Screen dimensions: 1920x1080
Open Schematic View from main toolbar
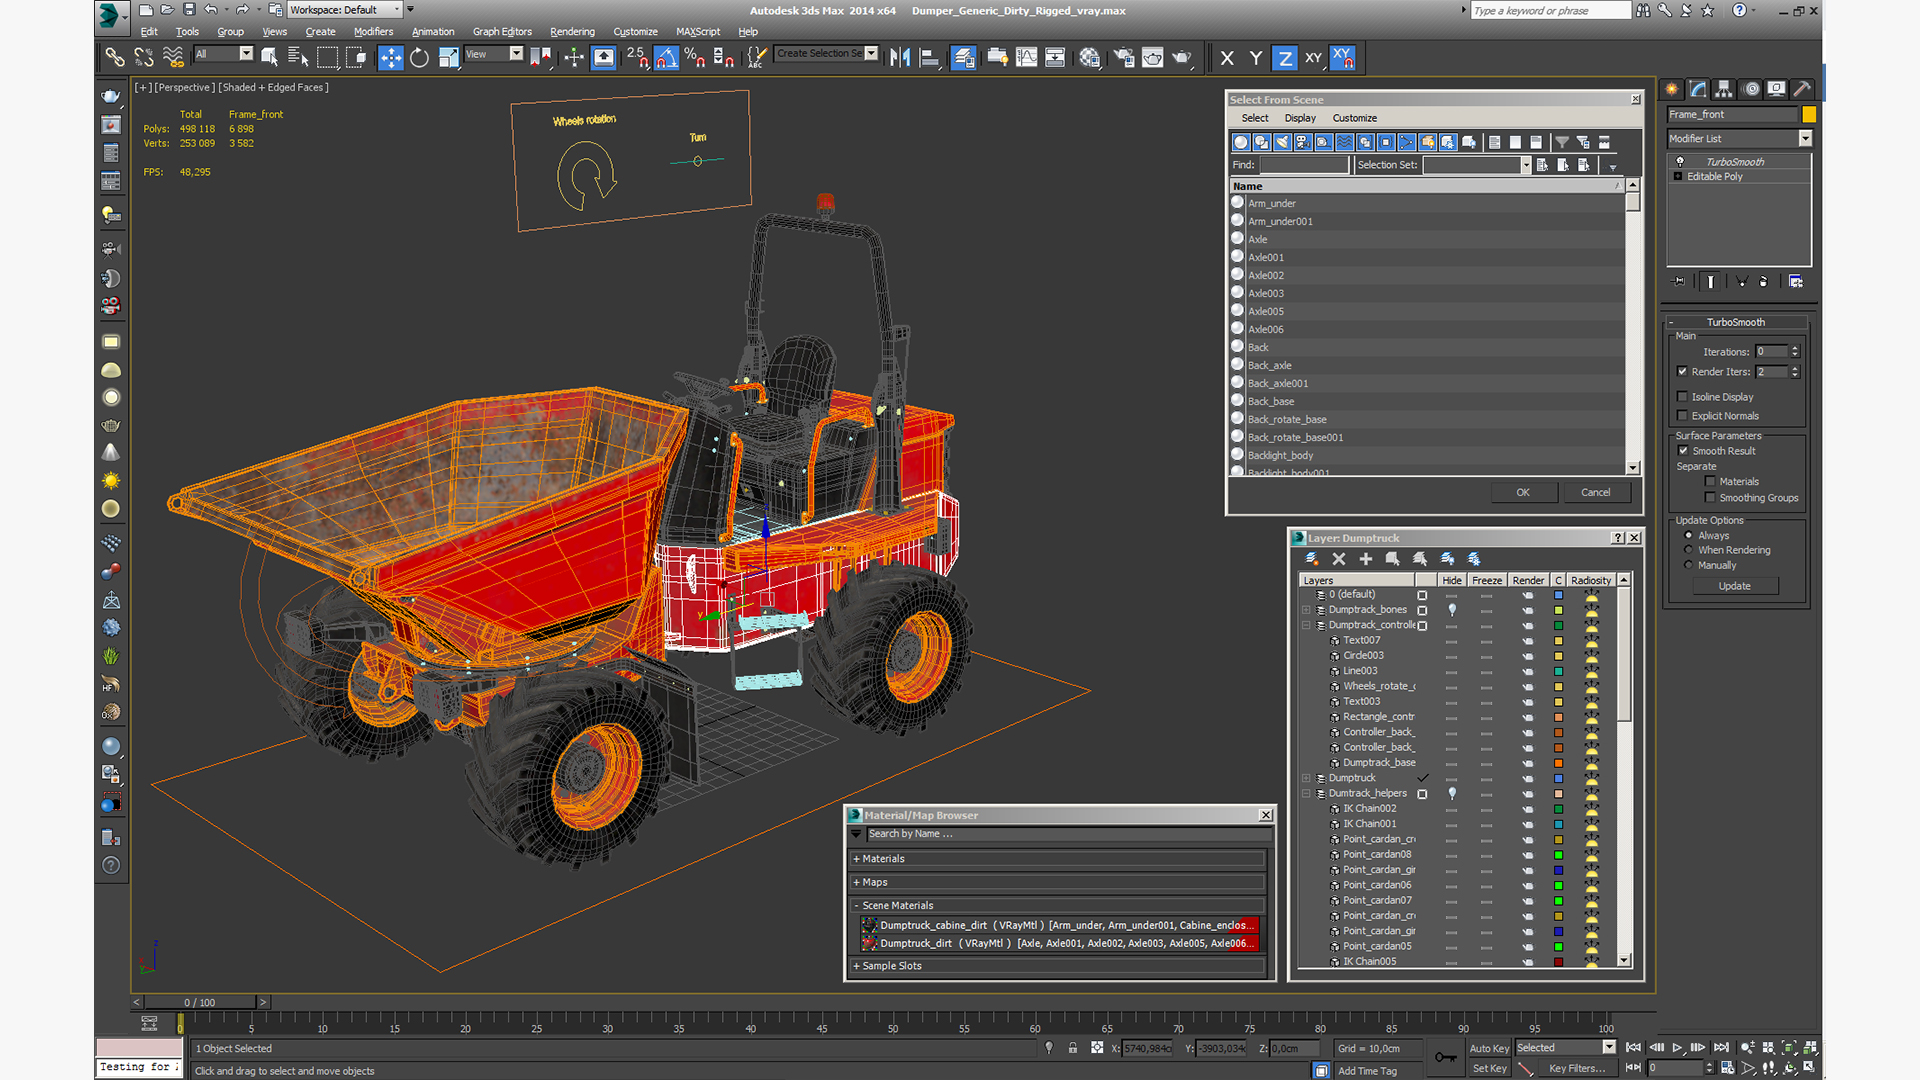1055,58
